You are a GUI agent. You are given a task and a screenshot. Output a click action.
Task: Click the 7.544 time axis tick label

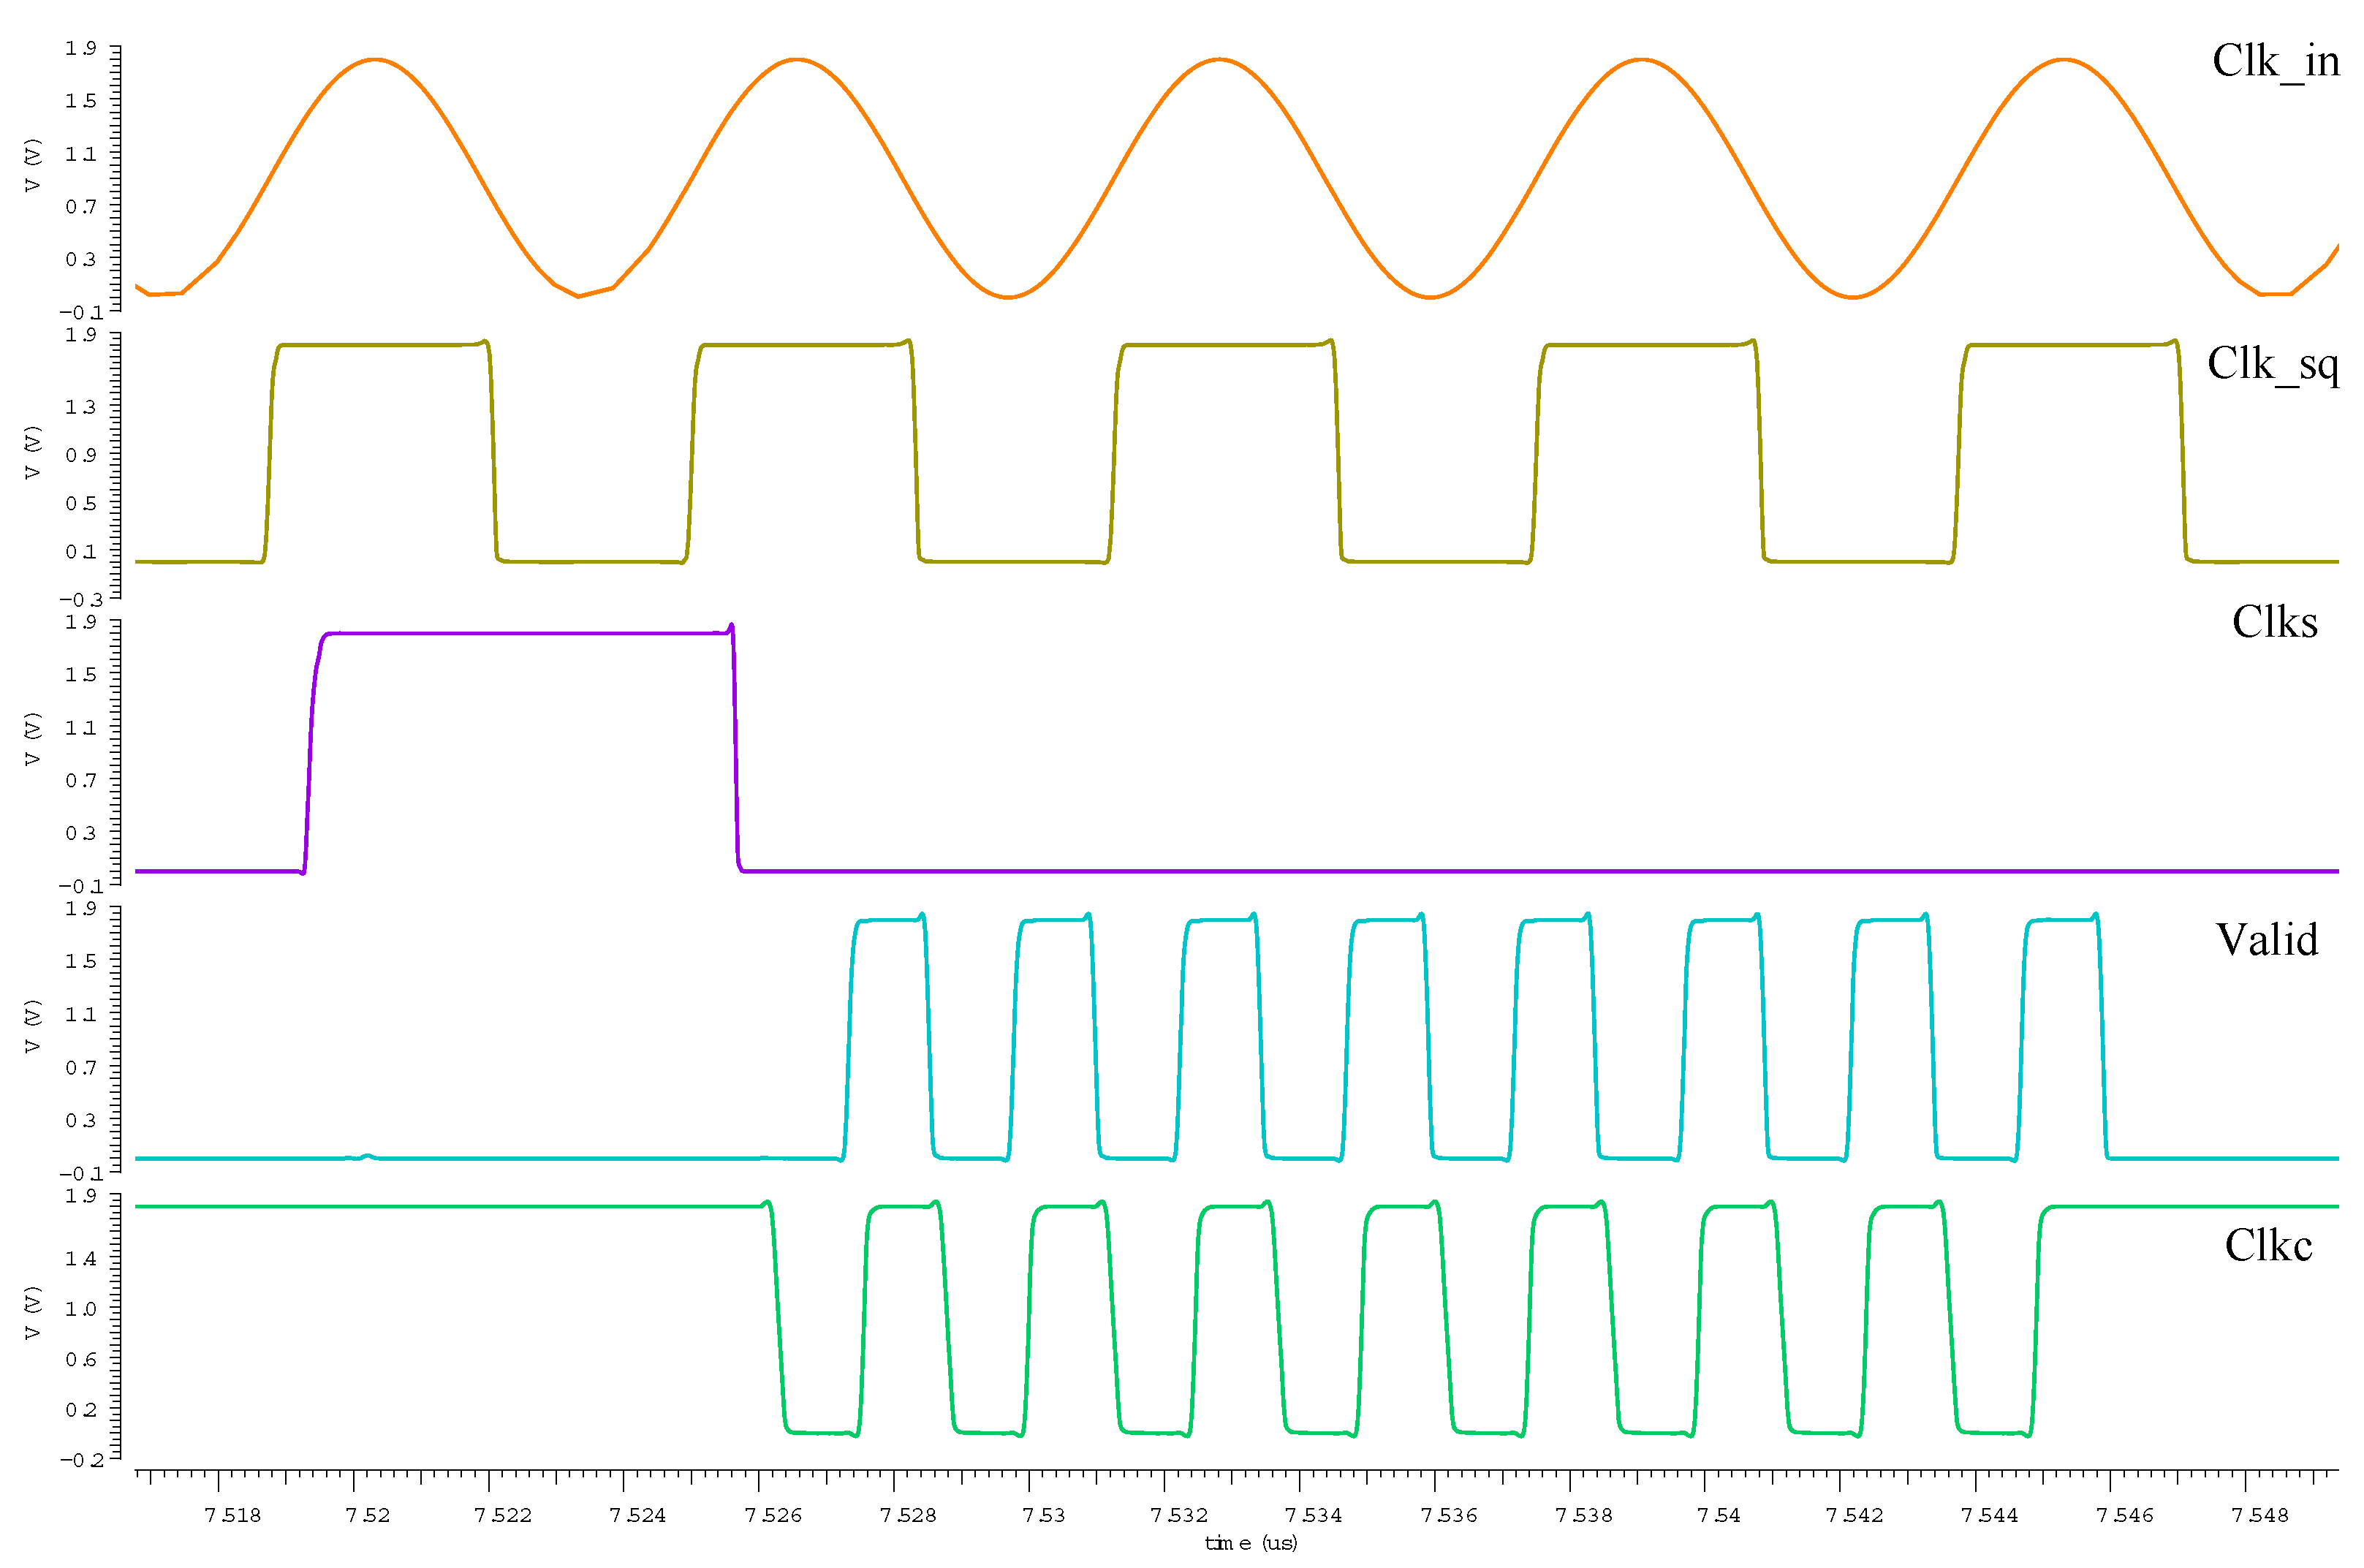pyautogui.click(x=1989, y=1516)
